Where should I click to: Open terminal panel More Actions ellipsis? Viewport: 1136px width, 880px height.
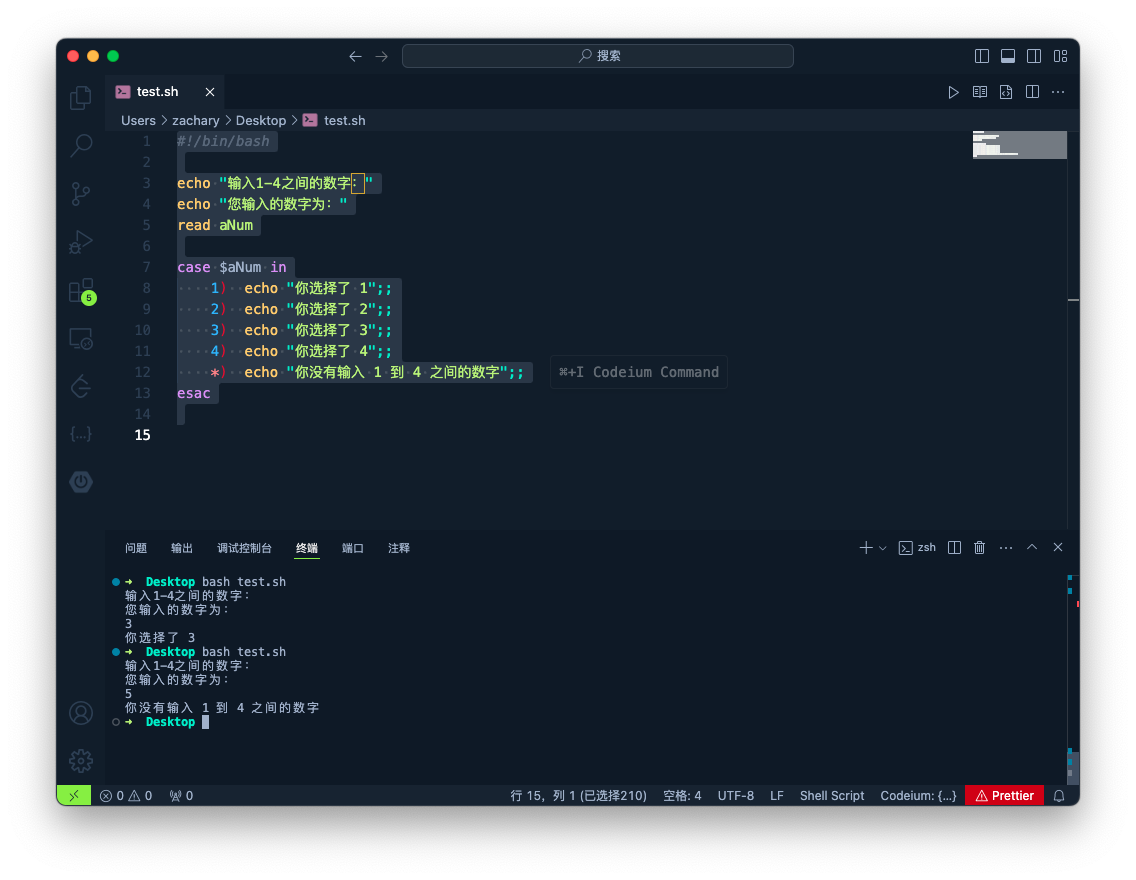pos(1006,548)
